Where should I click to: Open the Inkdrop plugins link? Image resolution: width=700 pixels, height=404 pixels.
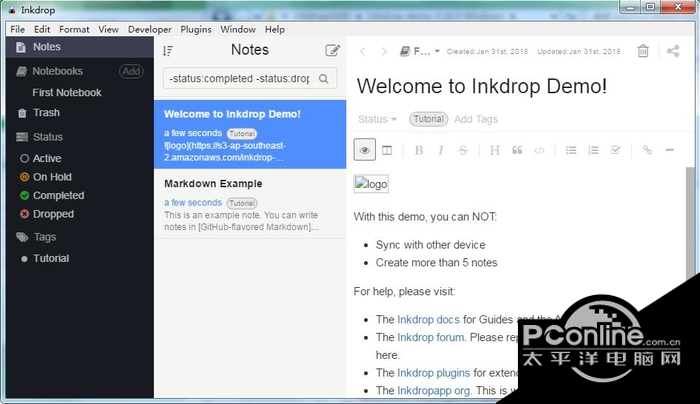433,373
